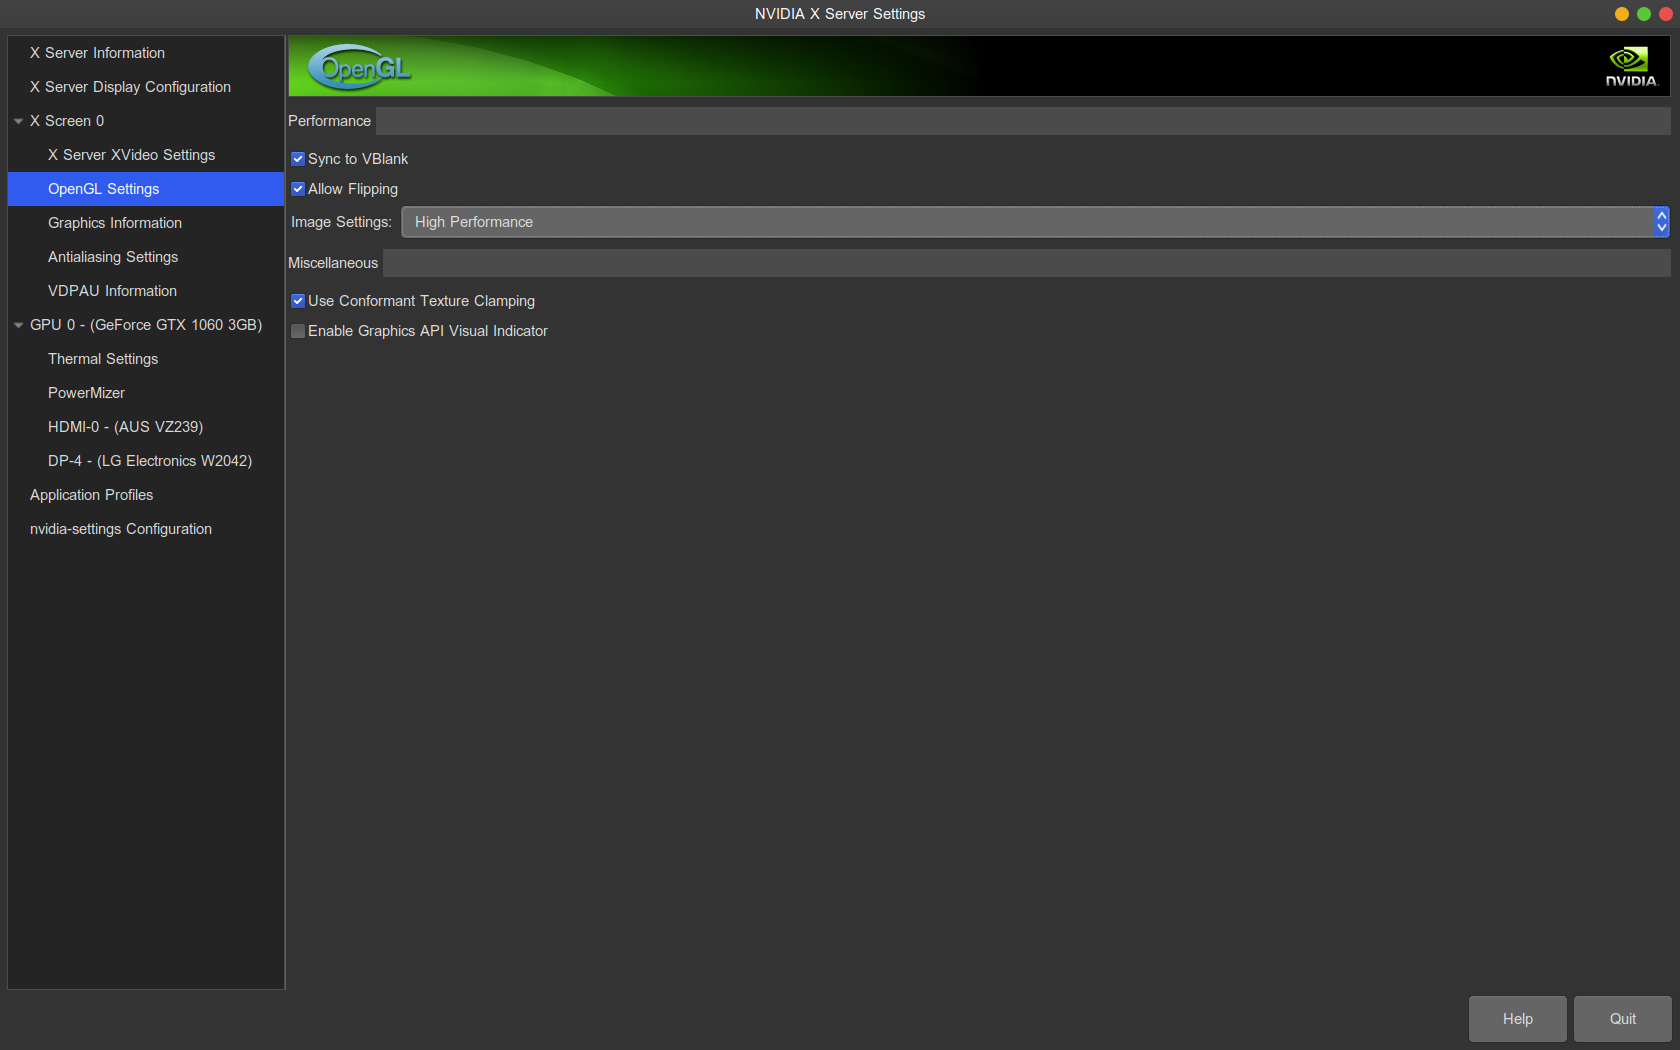Viewport: 1680px width, 1050px height.
Task: Click the OpenGL logo in banner
Action: [x=360, y=67]
